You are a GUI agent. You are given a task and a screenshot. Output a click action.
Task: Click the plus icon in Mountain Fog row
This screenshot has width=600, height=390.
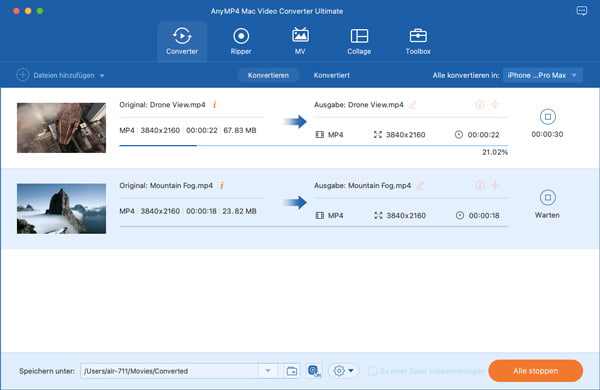495,185
